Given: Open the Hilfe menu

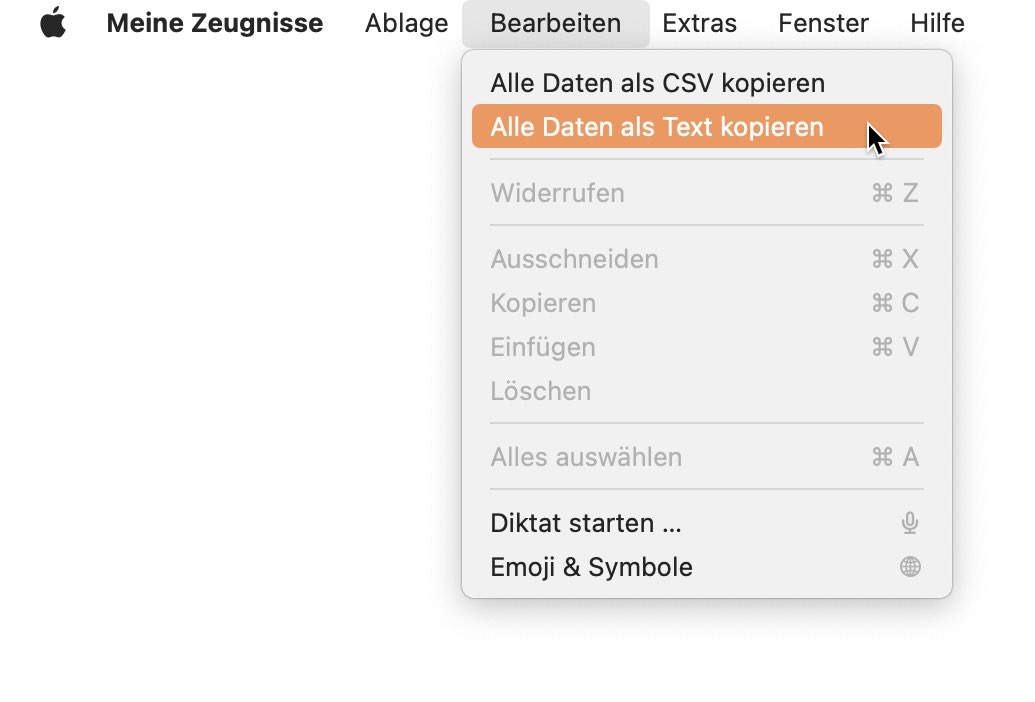Looking at the screenshot, I should pos(937,23).
